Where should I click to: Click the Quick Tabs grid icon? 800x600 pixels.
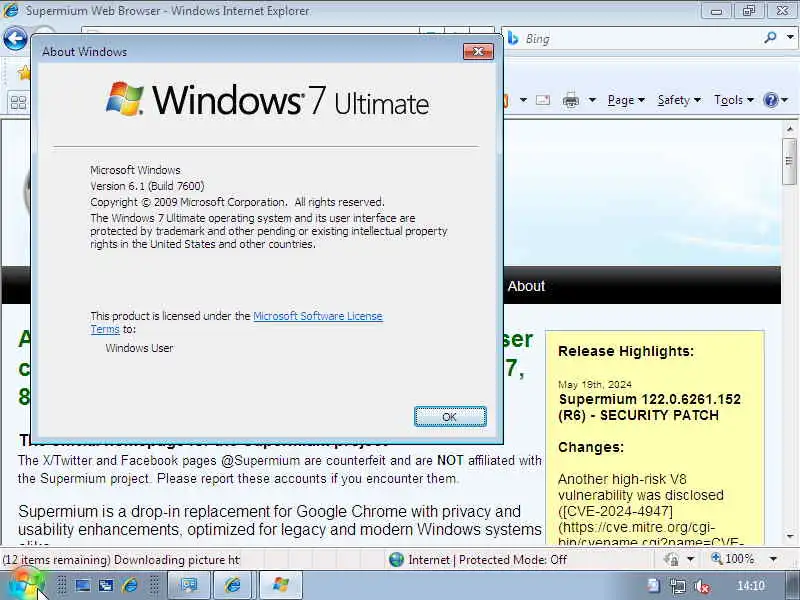[x=18, y=103]
